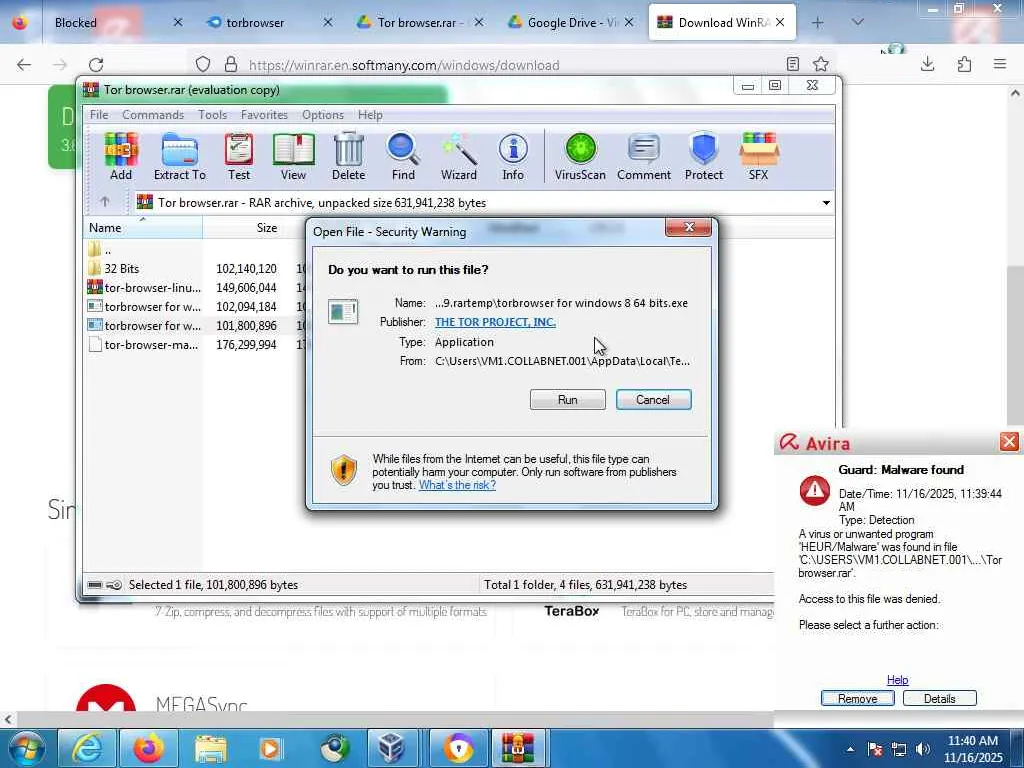Click the Find magnifier icon
The height and width of the screenshot is (768, 1024).
click(x=403, y=157)
